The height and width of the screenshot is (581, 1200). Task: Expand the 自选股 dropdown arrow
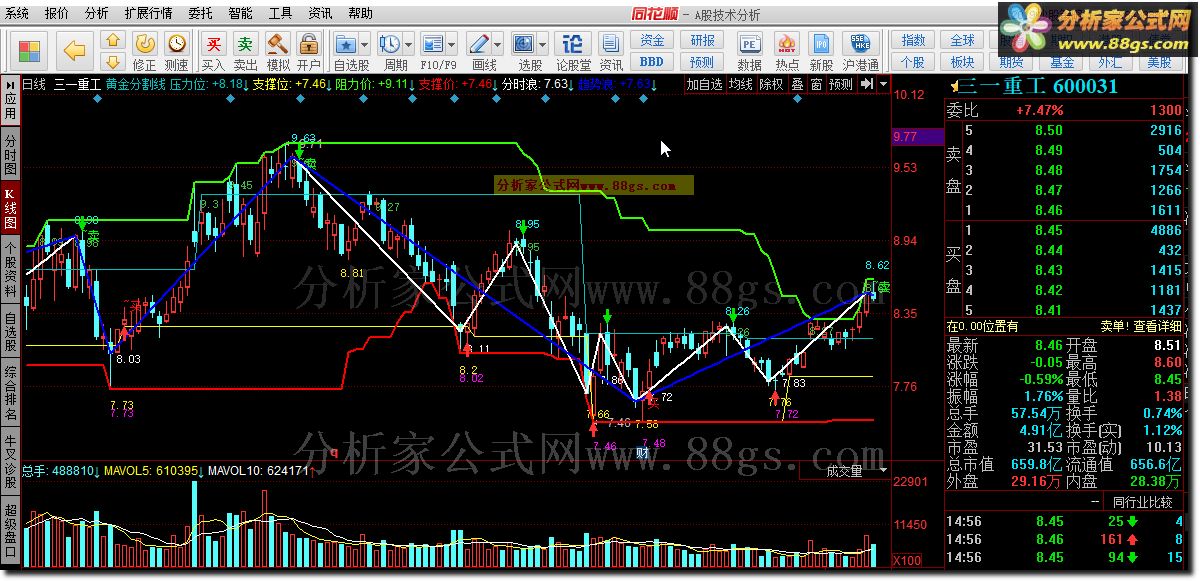click(365, 44)
